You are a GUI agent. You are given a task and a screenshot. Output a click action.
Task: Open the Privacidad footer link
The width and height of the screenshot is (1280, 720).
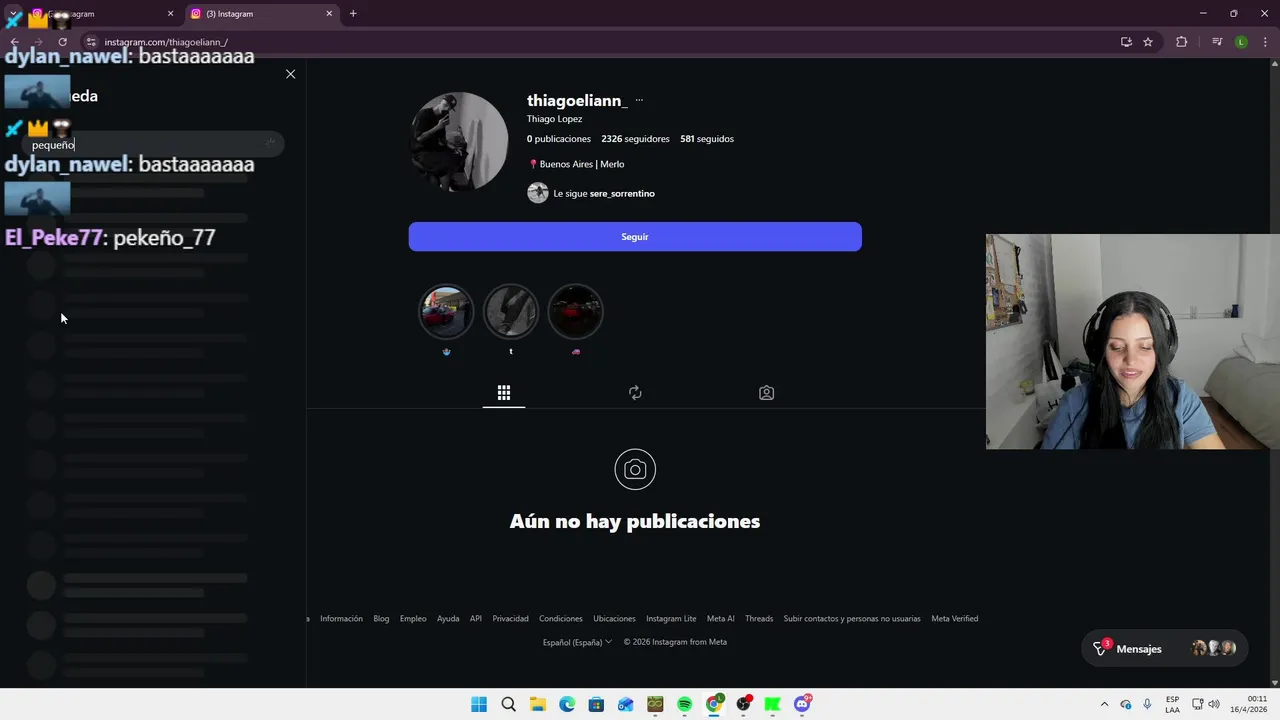click(x=510, y=619)
